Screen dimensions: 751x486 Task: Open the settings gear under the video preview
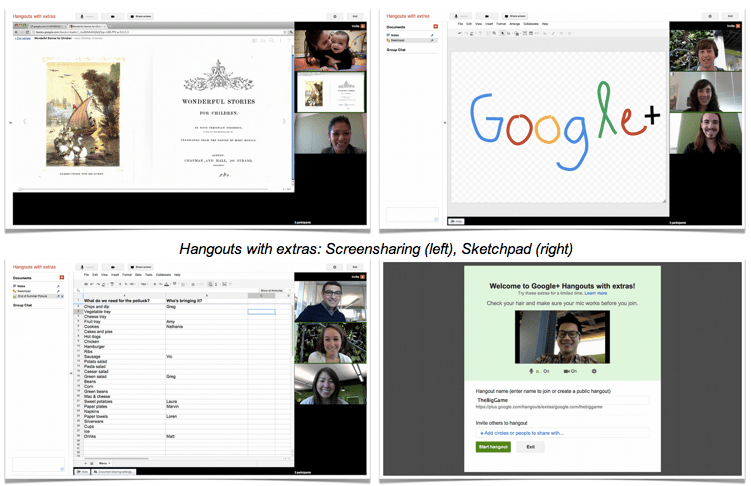point(593,370)
